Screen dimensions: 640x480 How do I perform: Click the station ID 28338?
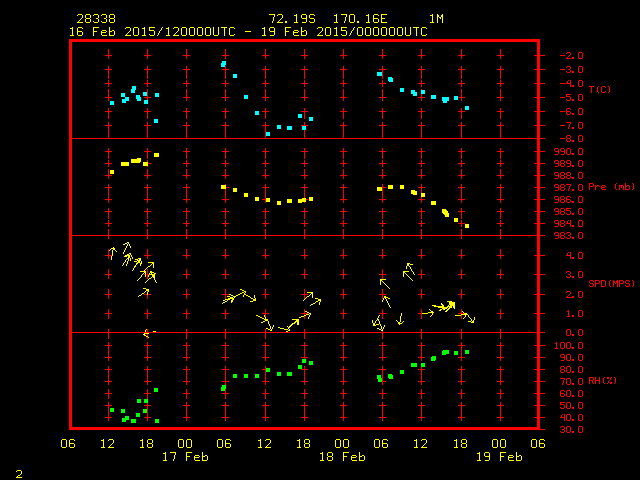tap(96, 19)
